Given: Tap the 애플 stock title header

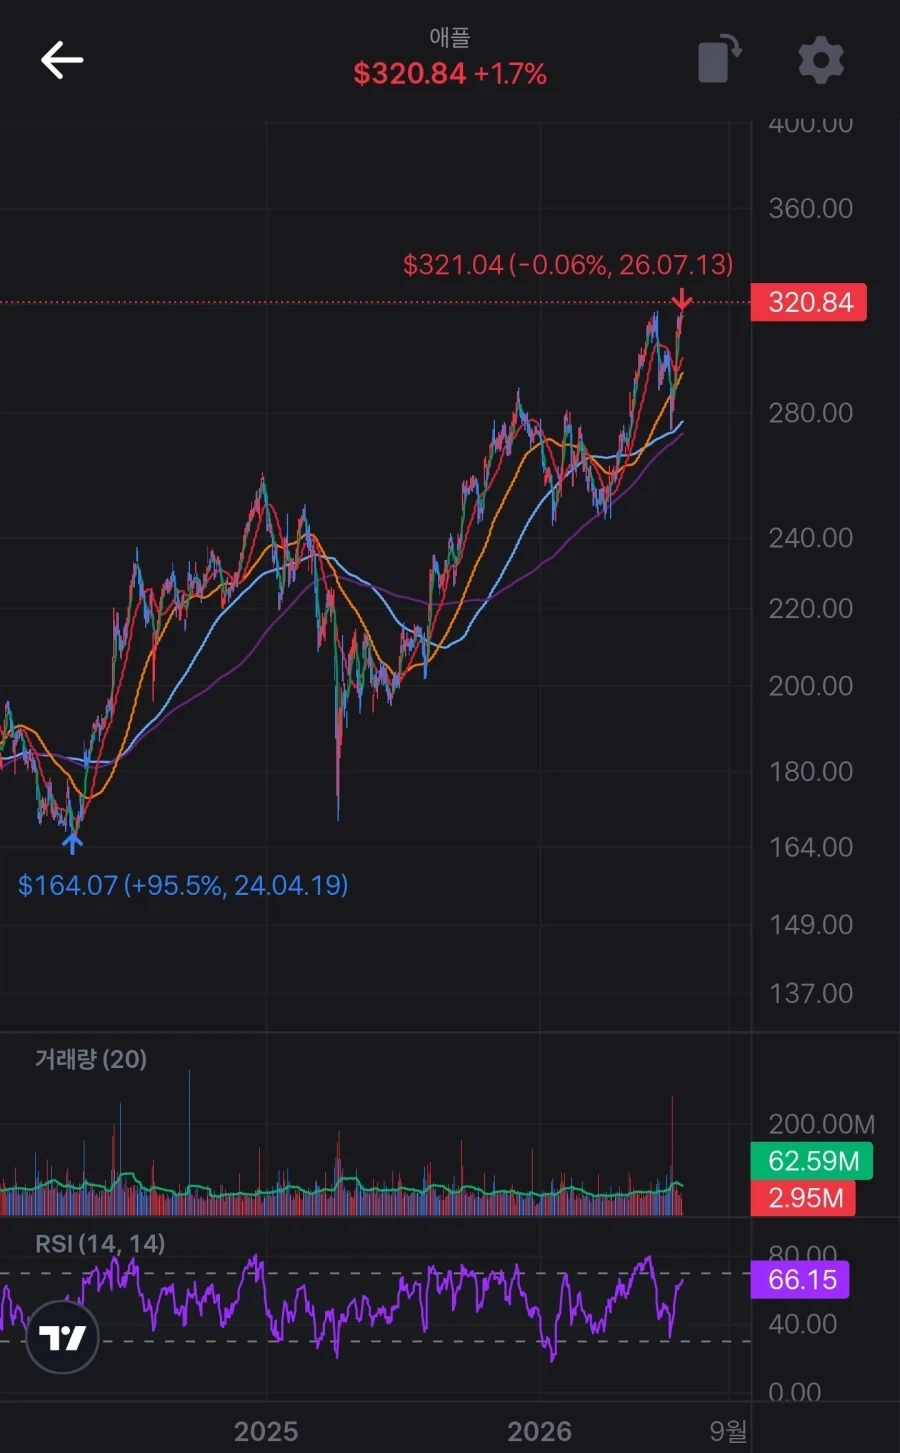Looking at the screenshot, I should point(450,37).
